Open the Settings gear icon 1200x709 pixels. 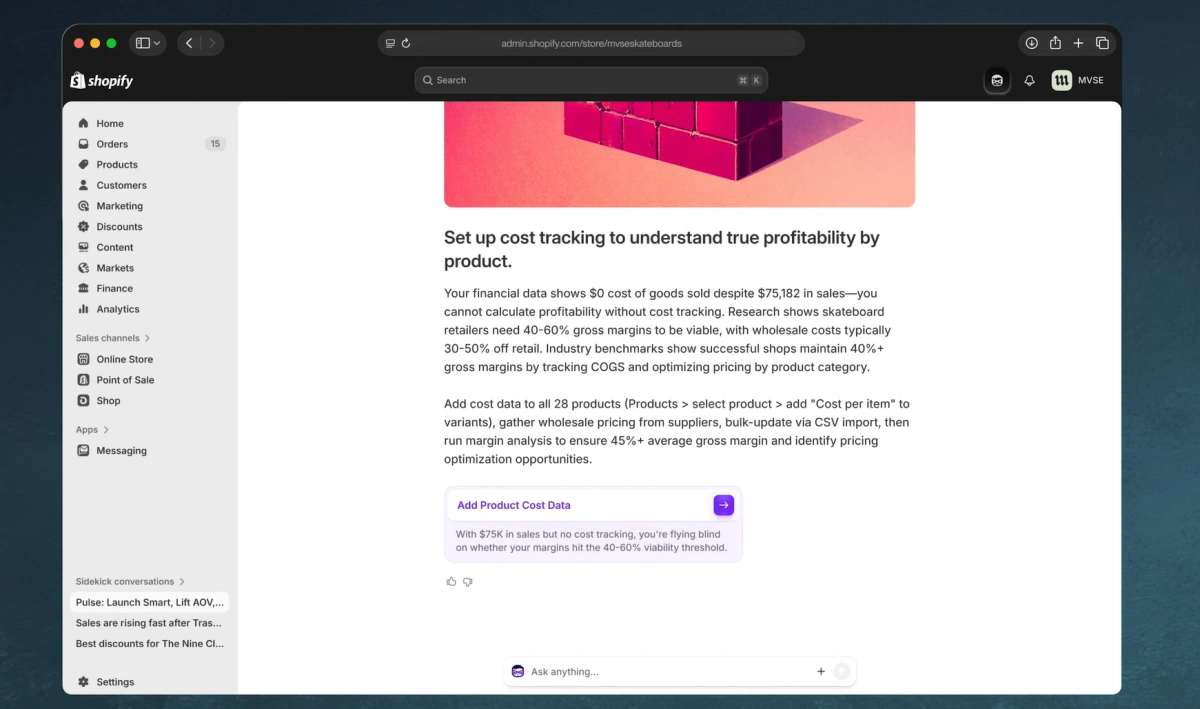(84, 682)
